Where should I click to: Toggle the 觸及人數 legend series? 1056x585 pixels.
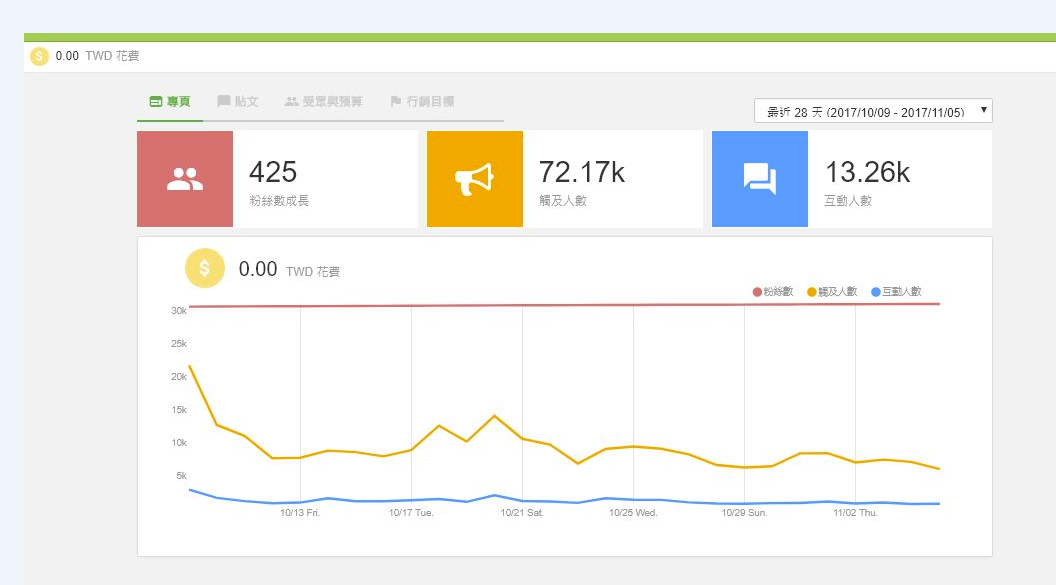pos(832,291)
